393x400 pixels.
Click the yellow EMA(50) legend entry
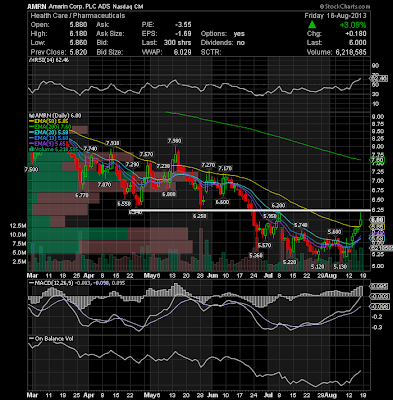[48, 121]
